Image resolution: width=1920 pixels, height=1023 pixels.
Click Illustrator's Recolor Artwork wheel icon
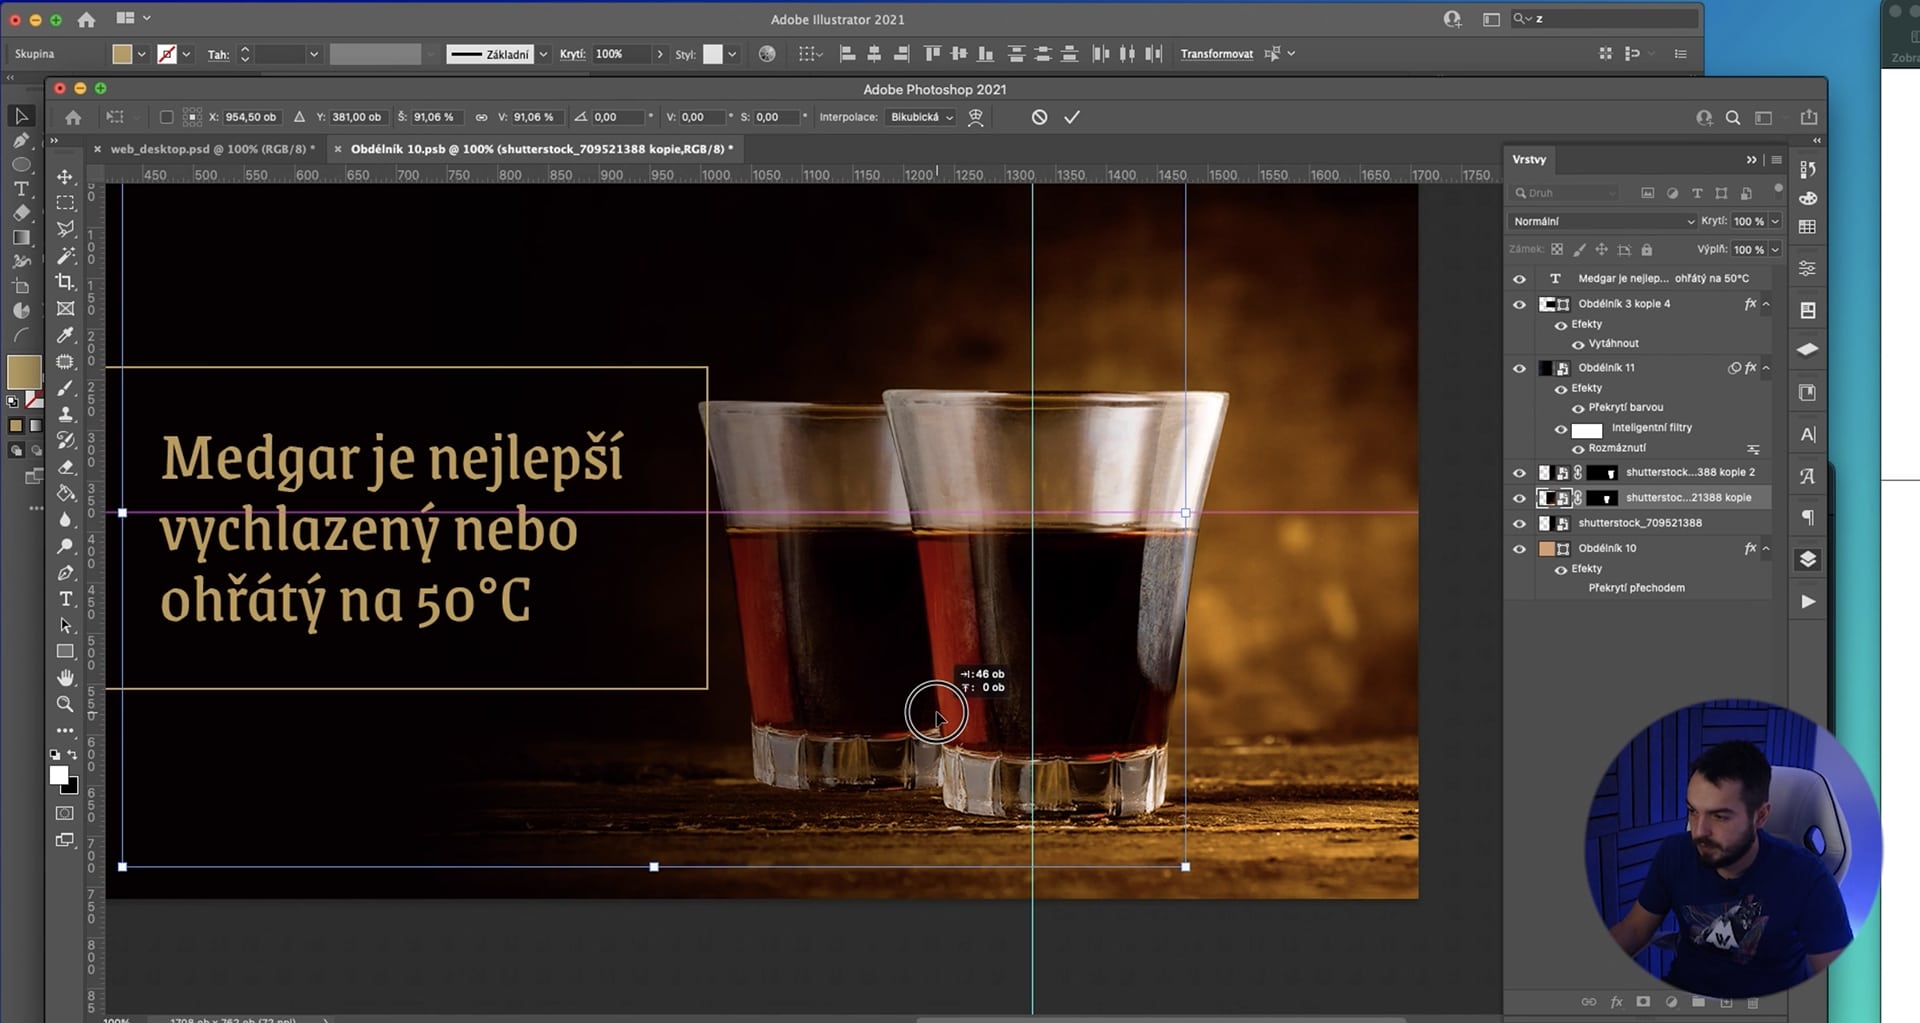[x=767, y=54]
